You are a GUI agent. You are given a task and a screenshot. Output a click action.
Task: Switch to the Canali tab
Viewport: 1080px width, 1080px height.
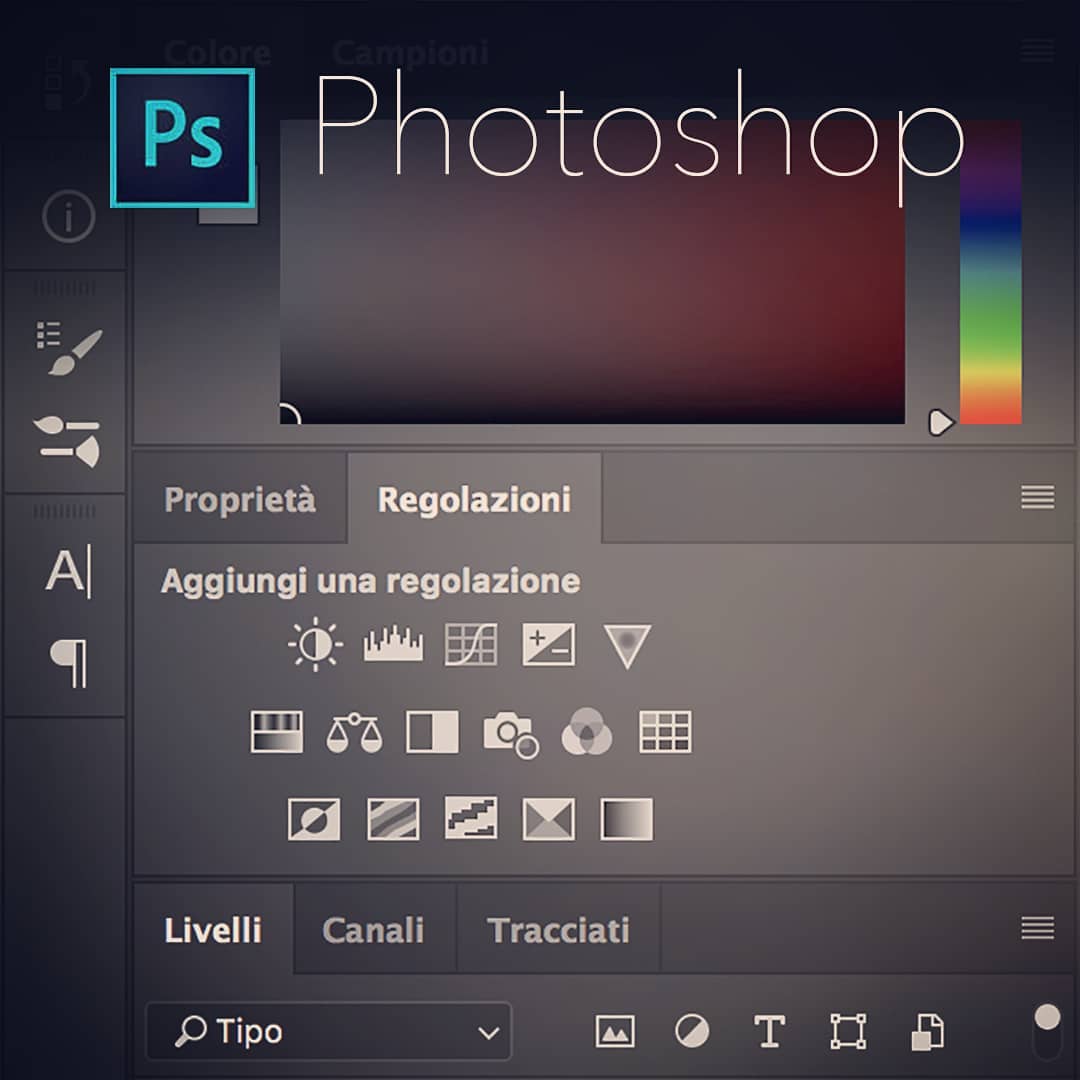(374, 930)
